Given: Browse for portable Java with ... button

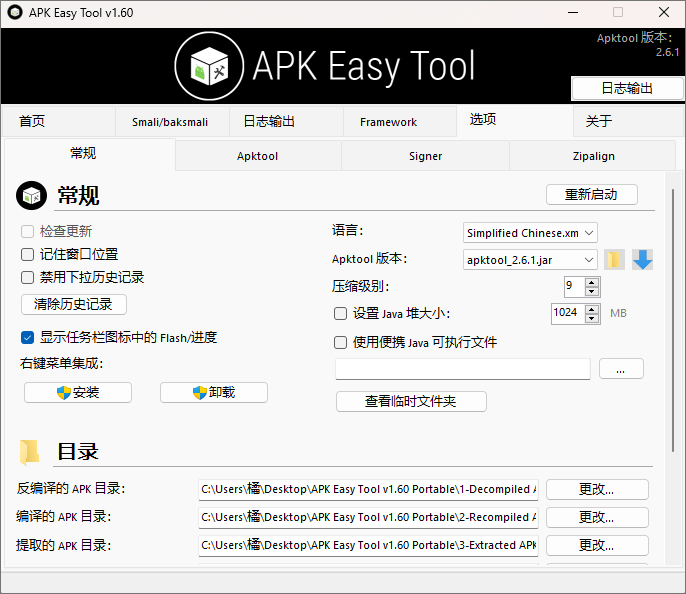Looking at the screenshot, I should coord(621,369).
